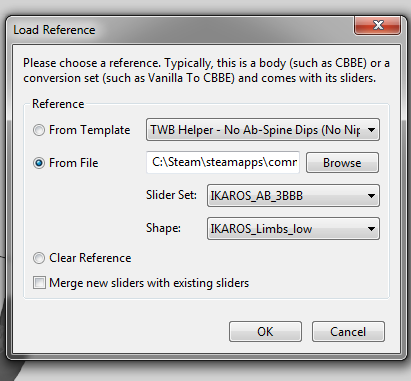
Task: Confirm with the OK button
Action: (265, 332)
